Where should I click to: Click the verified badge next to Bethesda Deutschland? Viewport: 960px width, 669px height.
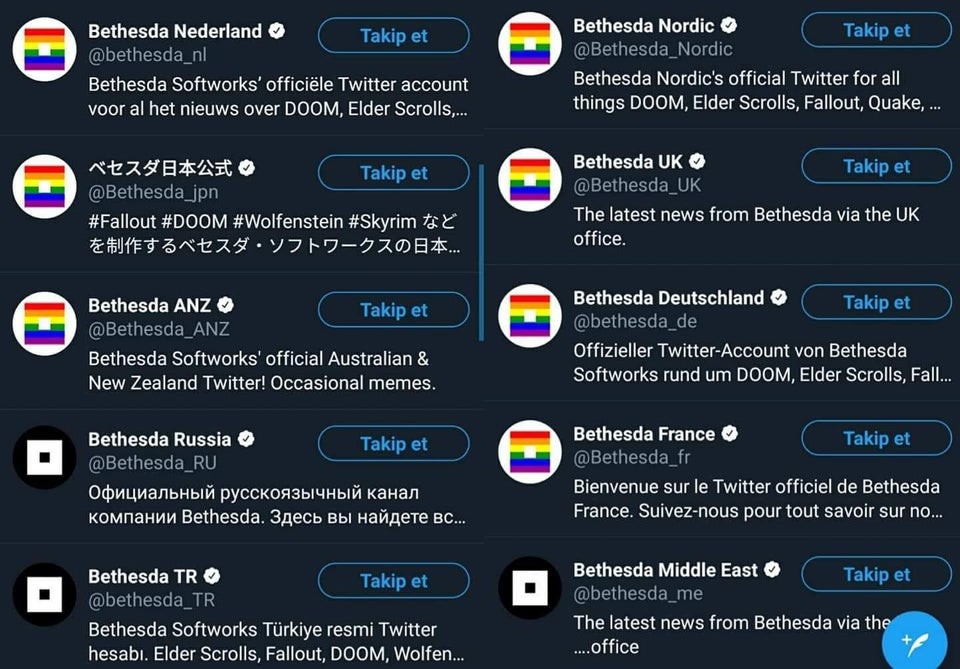(779, 297)
